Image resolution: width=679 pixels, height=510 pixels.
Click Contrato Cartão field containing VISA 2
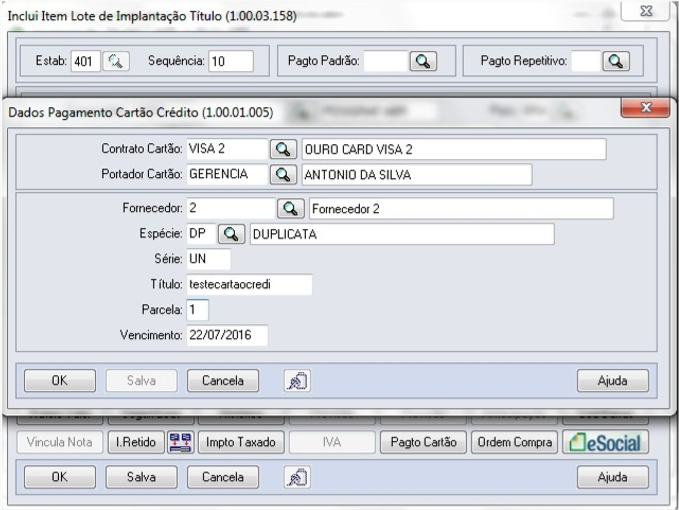click(x=227, y=149)
